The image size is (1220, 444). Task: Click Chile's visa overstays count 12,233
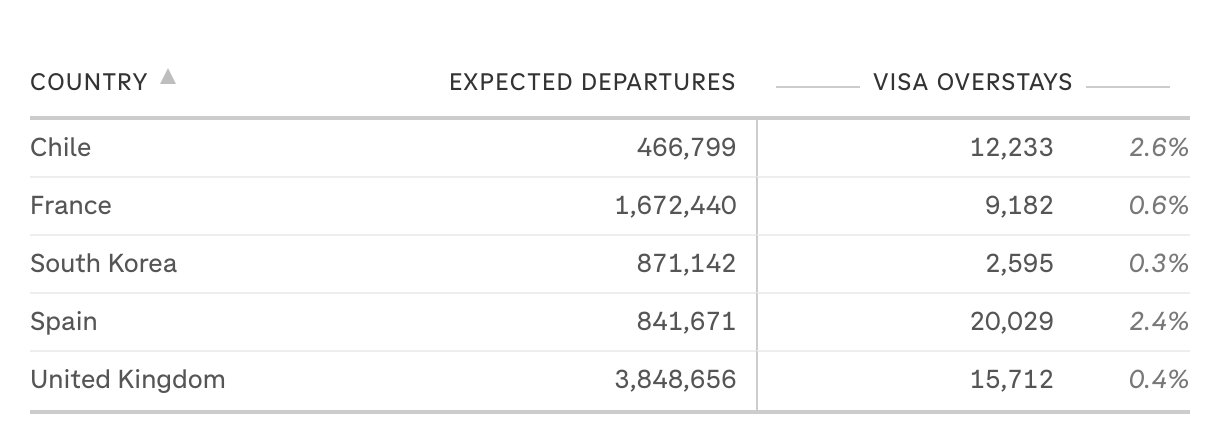(1011, 148)
